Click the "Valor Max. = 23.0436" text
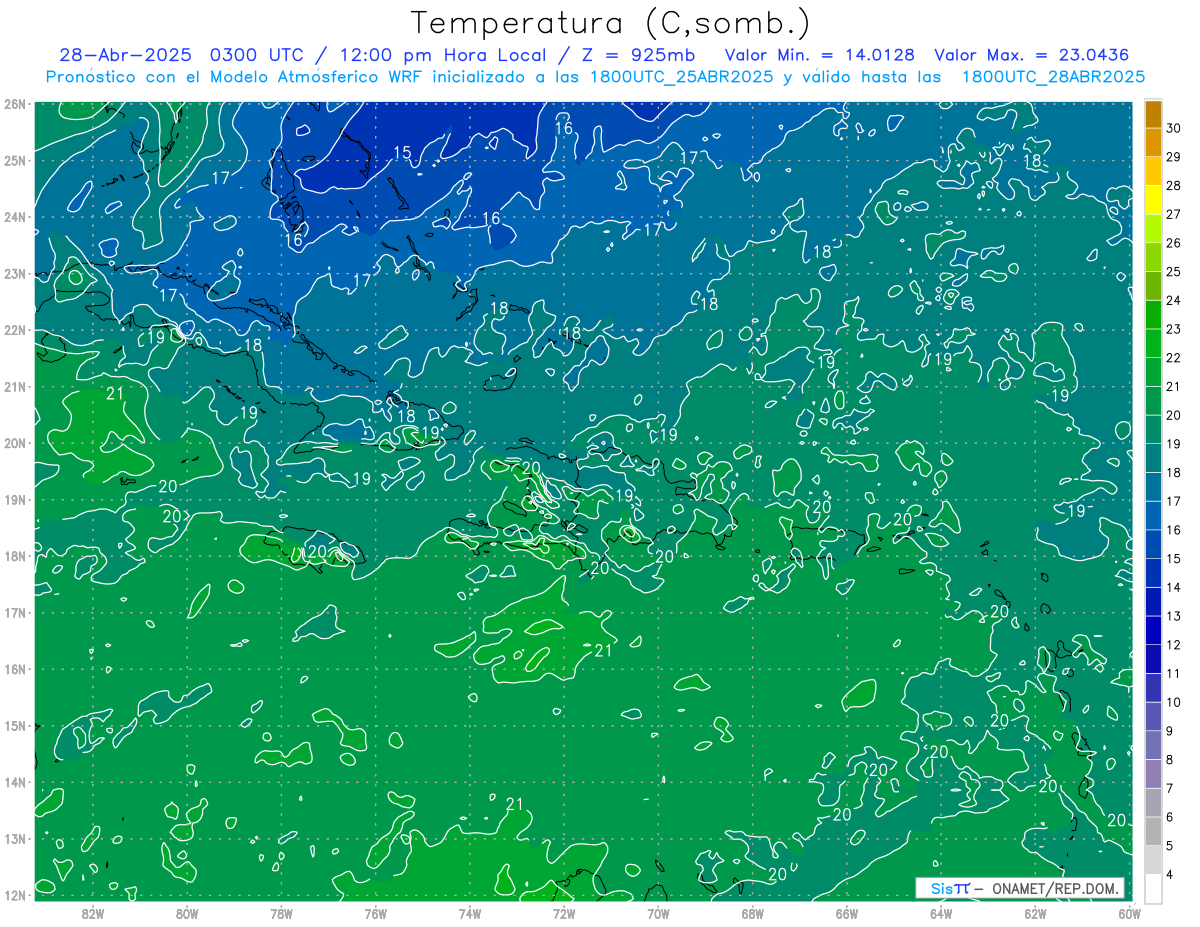Viewport: 1200px width, 927px height. click(1032, 55)
